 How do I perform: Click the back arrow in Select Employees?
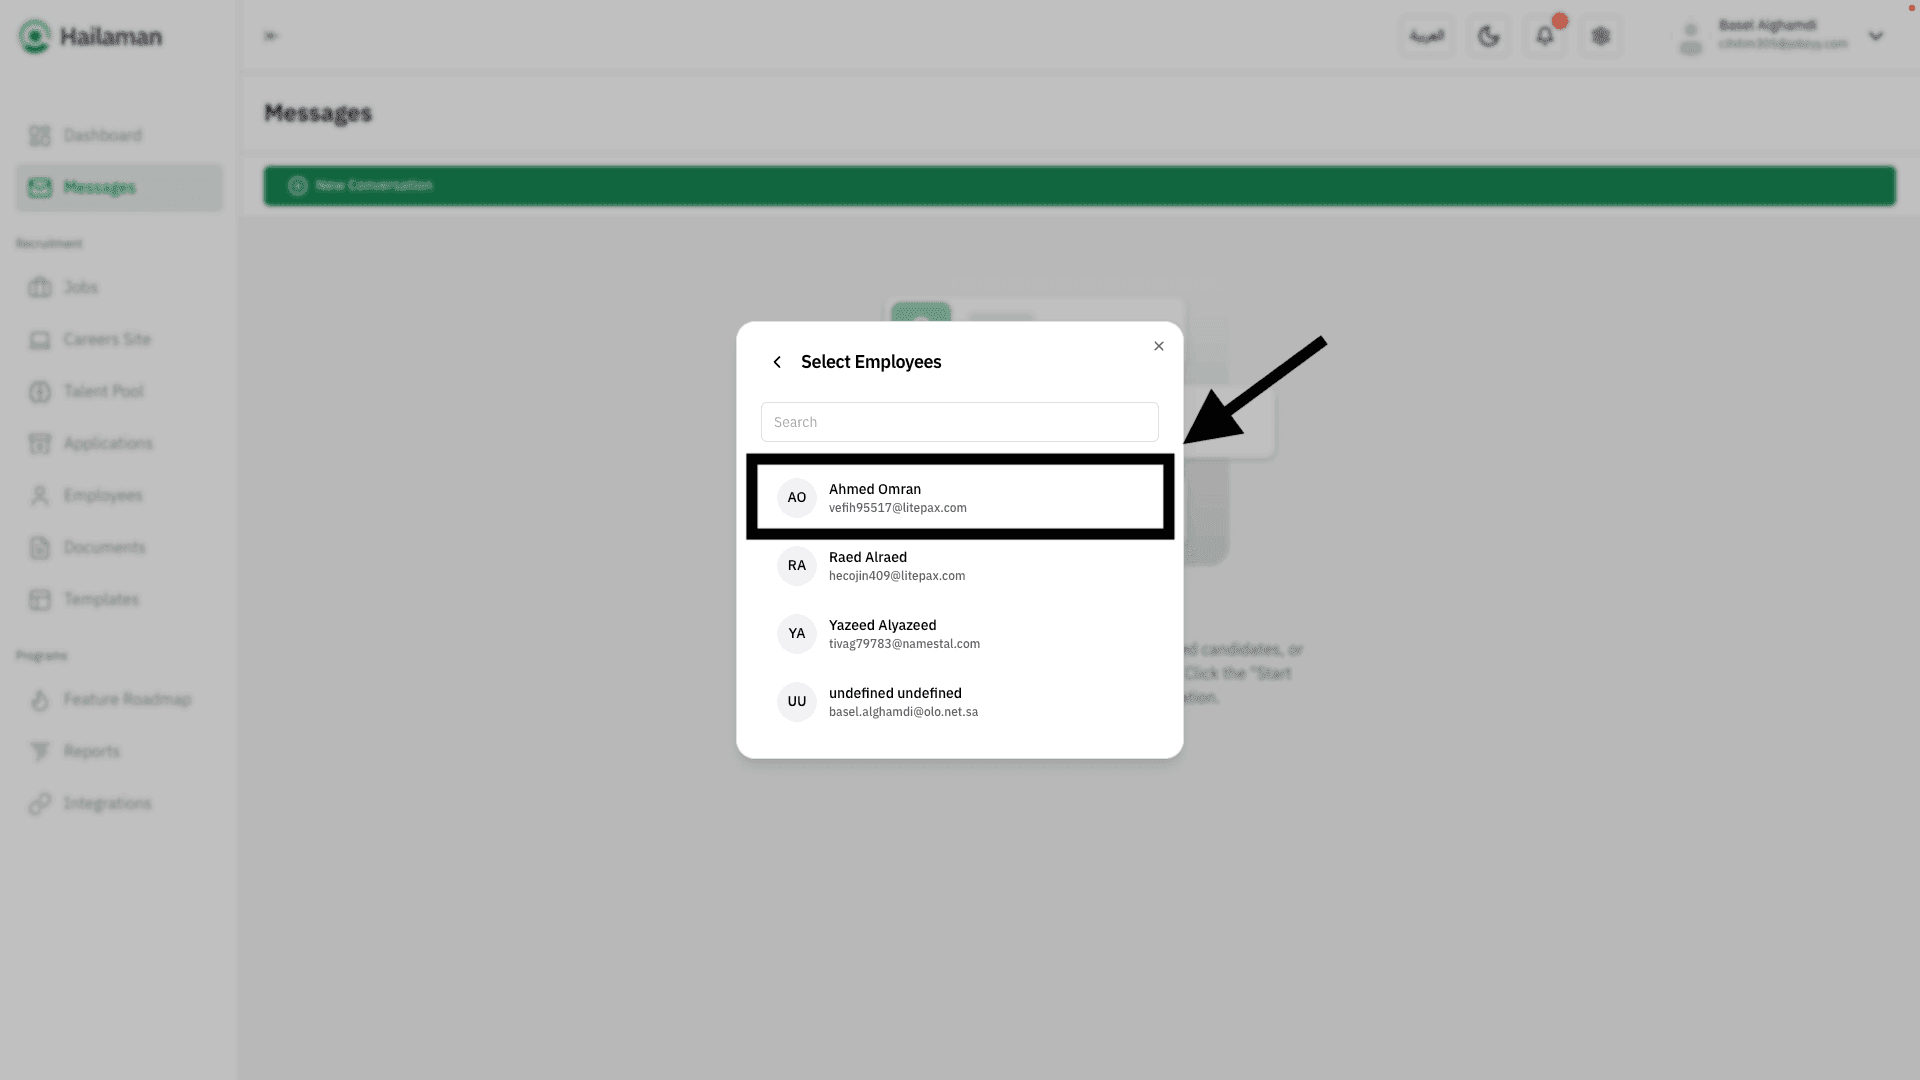coord(777,362)
